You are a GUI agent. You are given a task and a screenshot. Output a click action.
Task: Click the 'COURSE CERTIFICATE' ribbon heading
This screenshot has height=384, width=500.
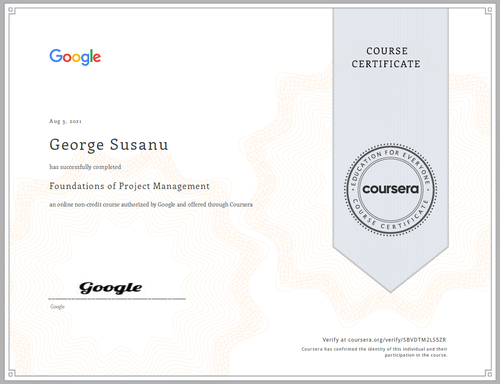click(x=386, y=57)
